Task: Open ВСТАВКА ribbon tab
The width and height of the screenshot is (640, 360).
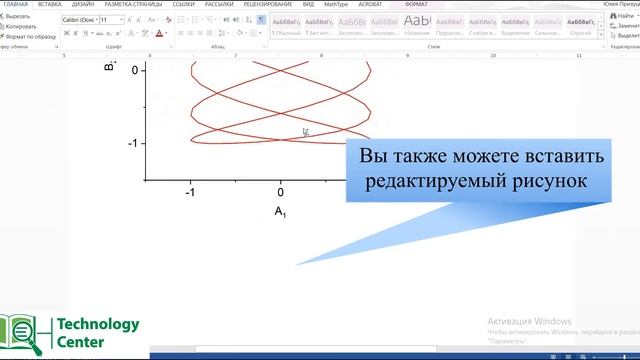Action: click(x=49, y=4)
